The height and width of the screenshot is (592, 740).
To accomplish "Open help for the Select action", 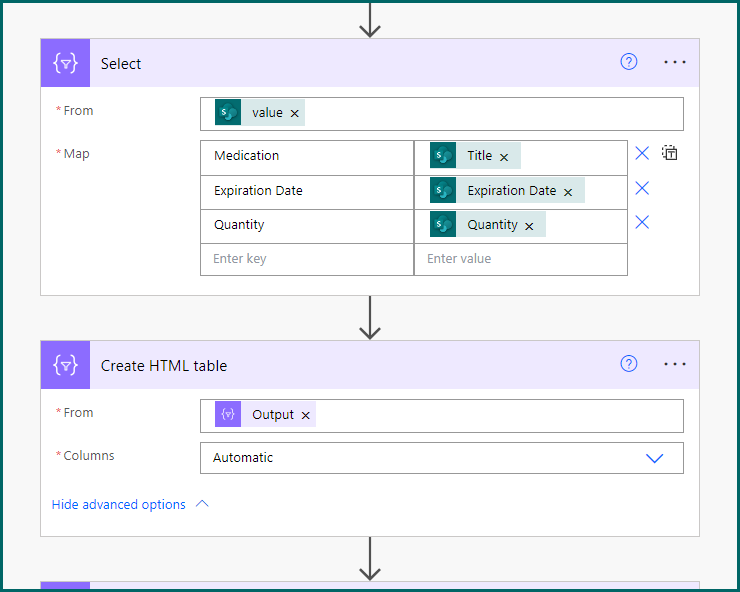I will coord(629,62).
